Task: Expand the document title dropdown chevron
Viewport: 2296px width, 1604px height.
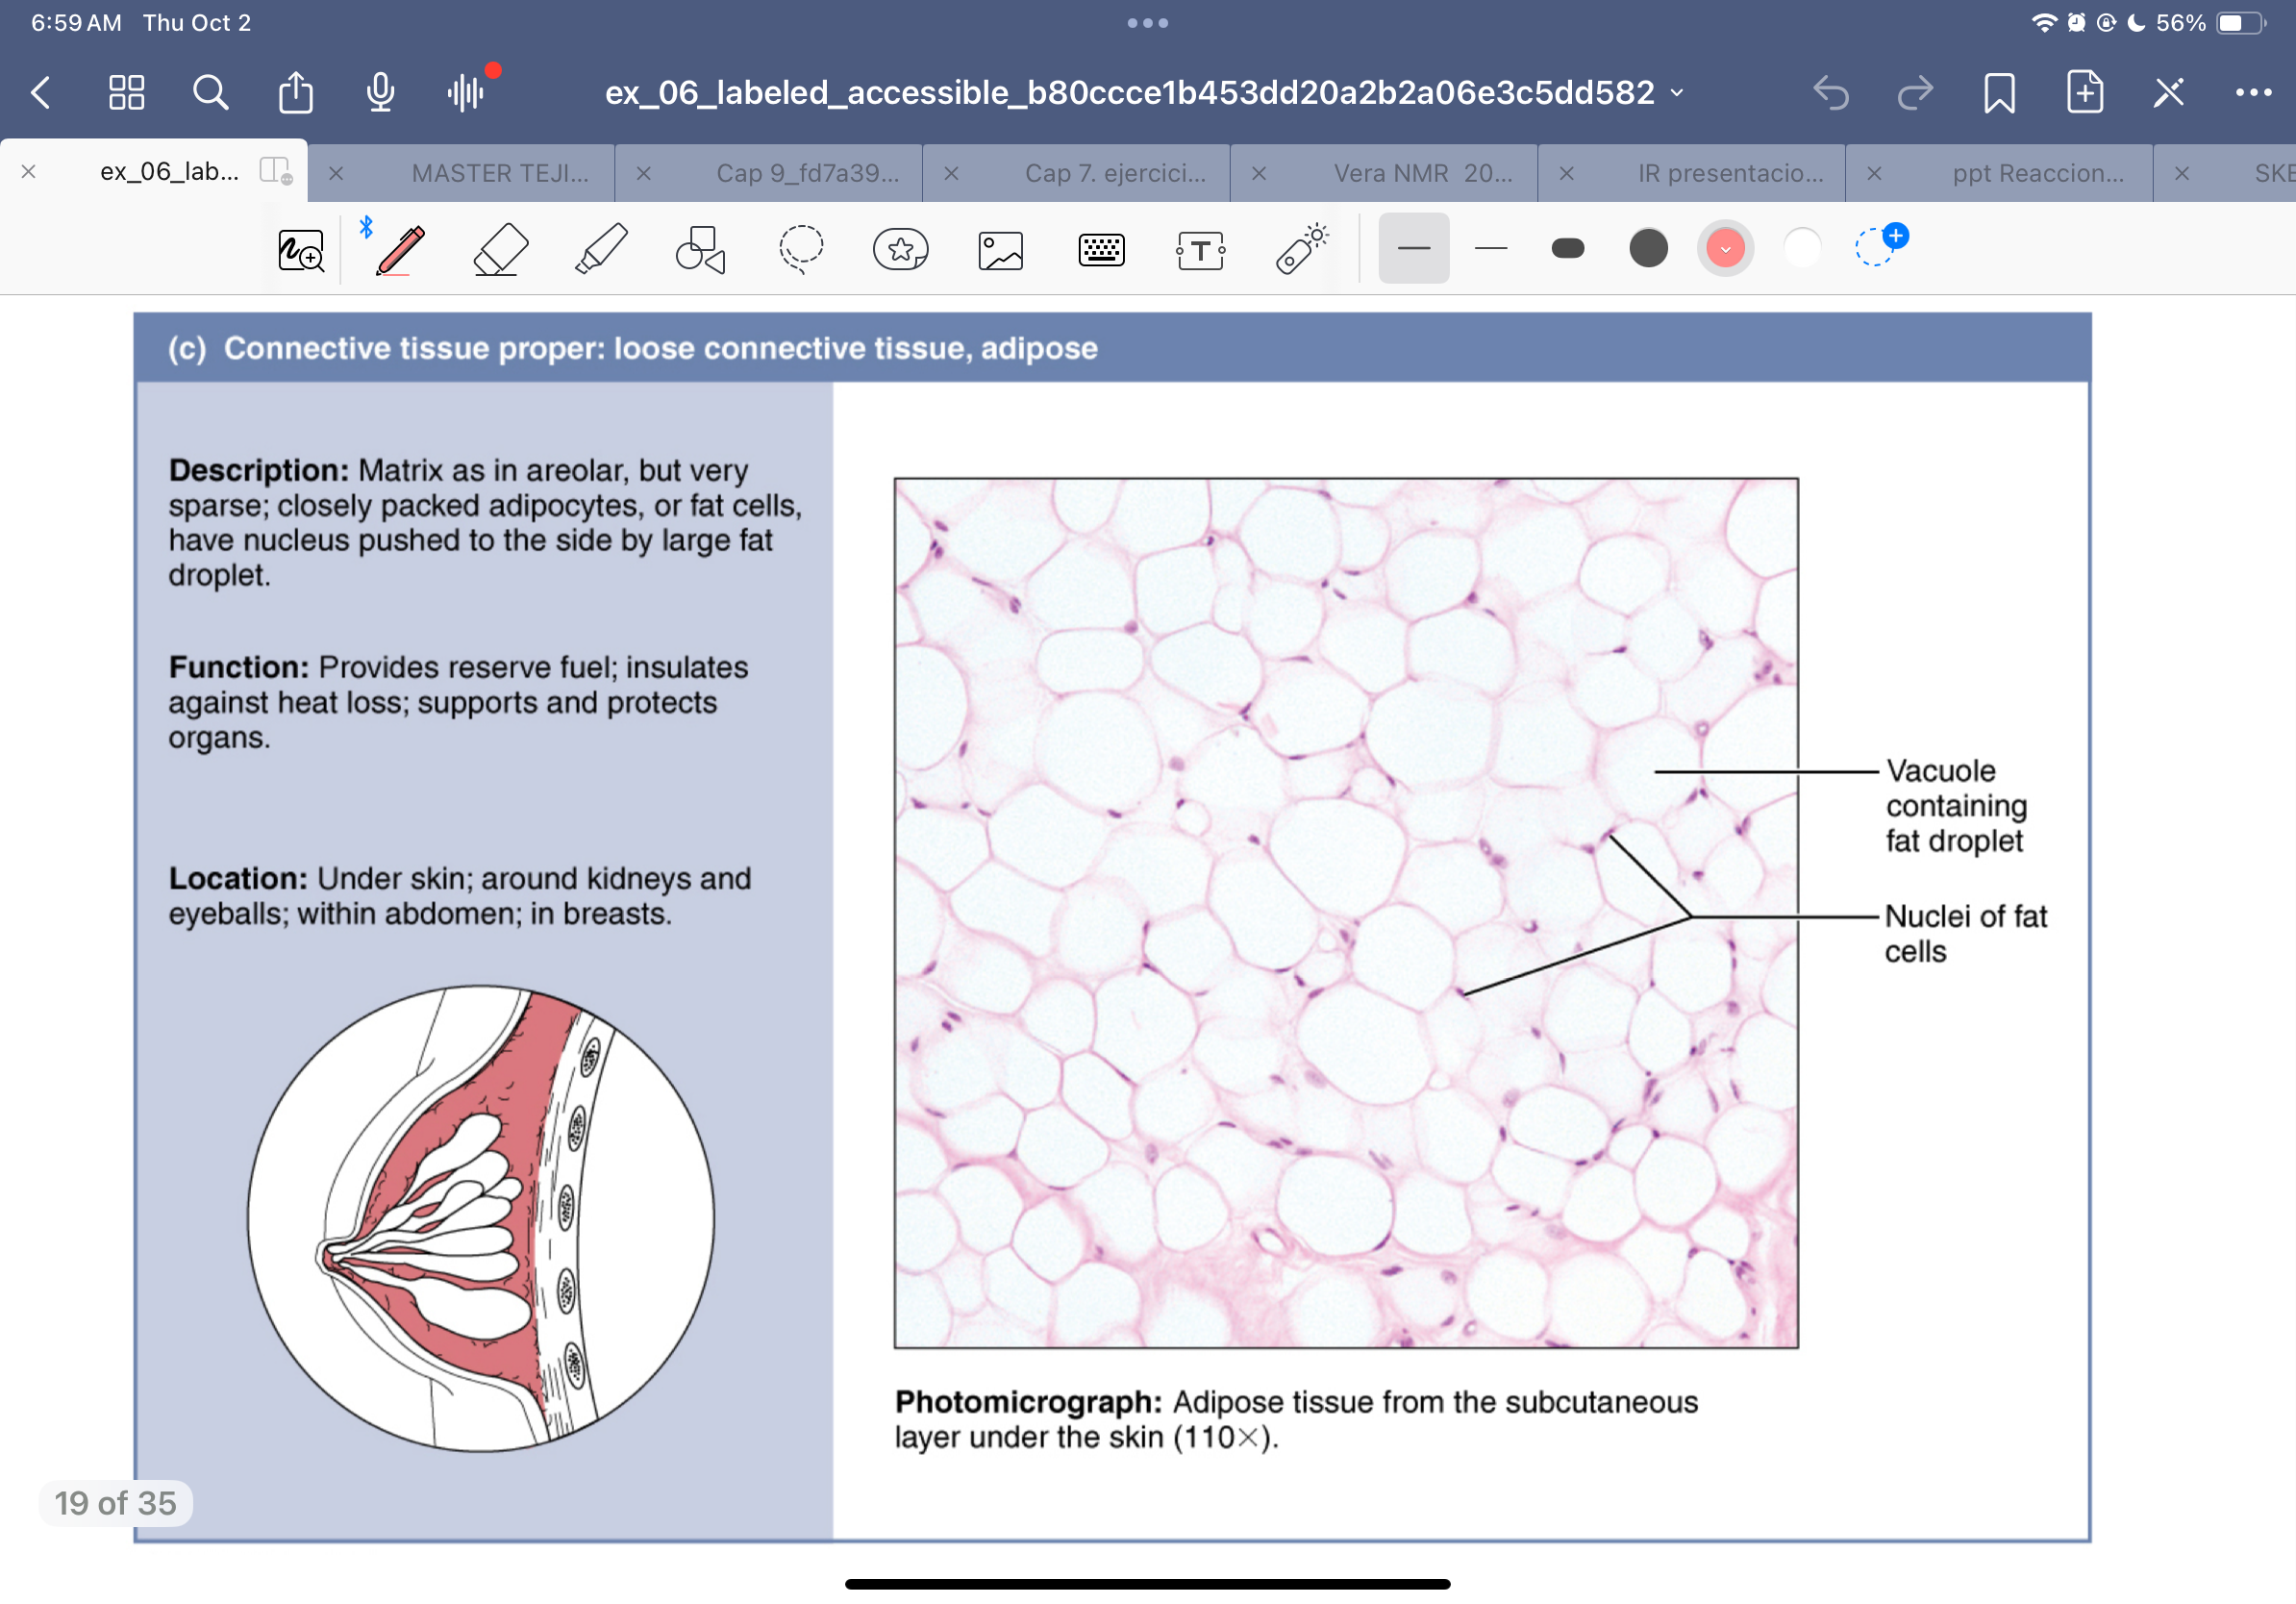Action: coord(1678,93)
